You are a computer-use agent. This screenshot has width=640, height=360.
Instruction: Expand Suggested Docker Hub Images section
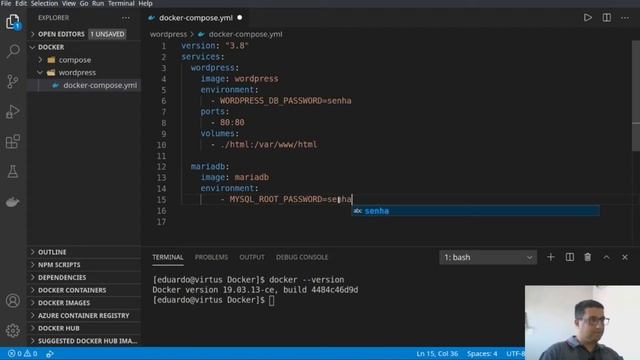click(84, 341)
